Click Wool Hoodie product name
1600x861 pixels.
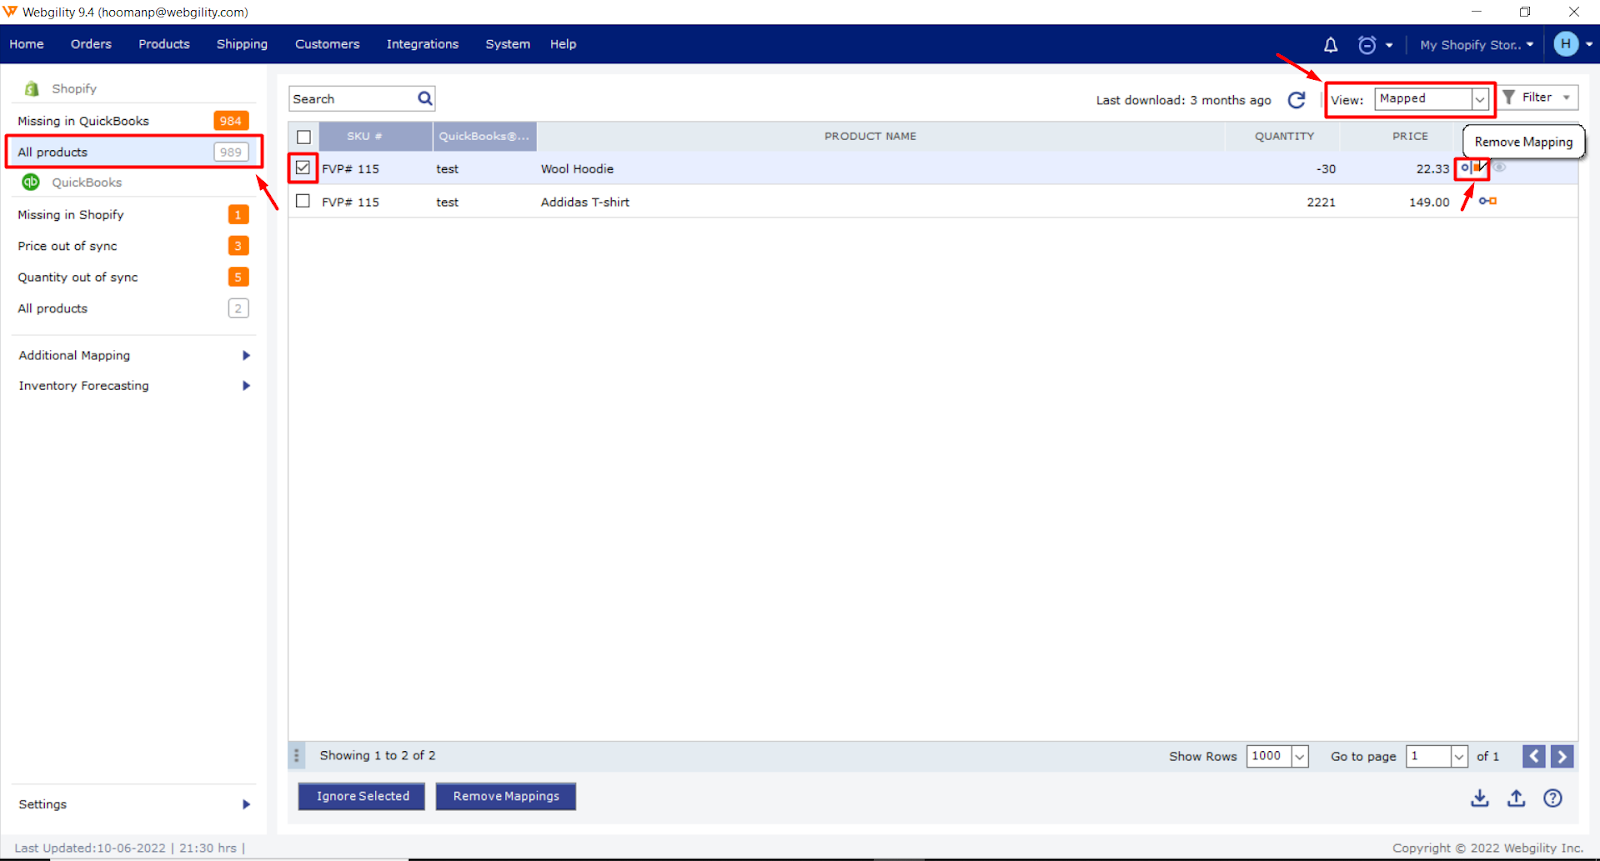[x=577, y=169]
